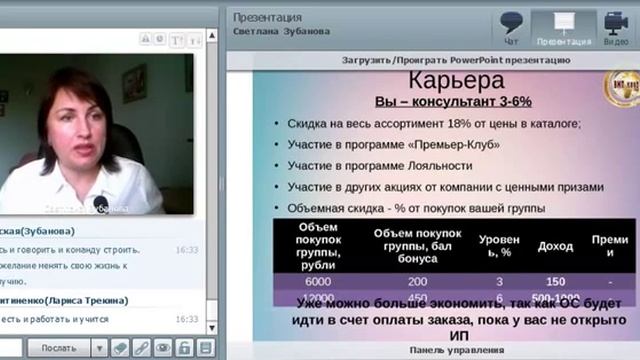Open the Панель управления bar
The height and width of the screenshot is (360, 640).
[456, 350]
